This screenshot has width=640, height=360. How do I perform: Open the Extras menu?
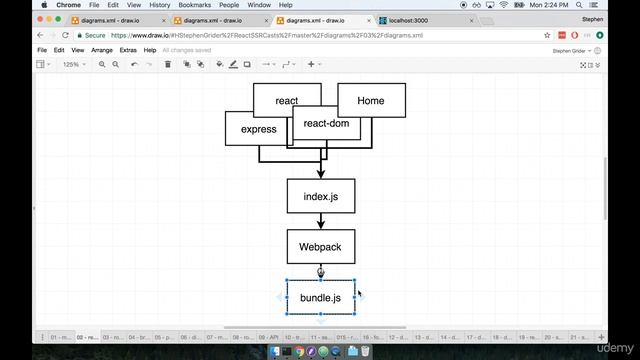(x=128, y=50)
